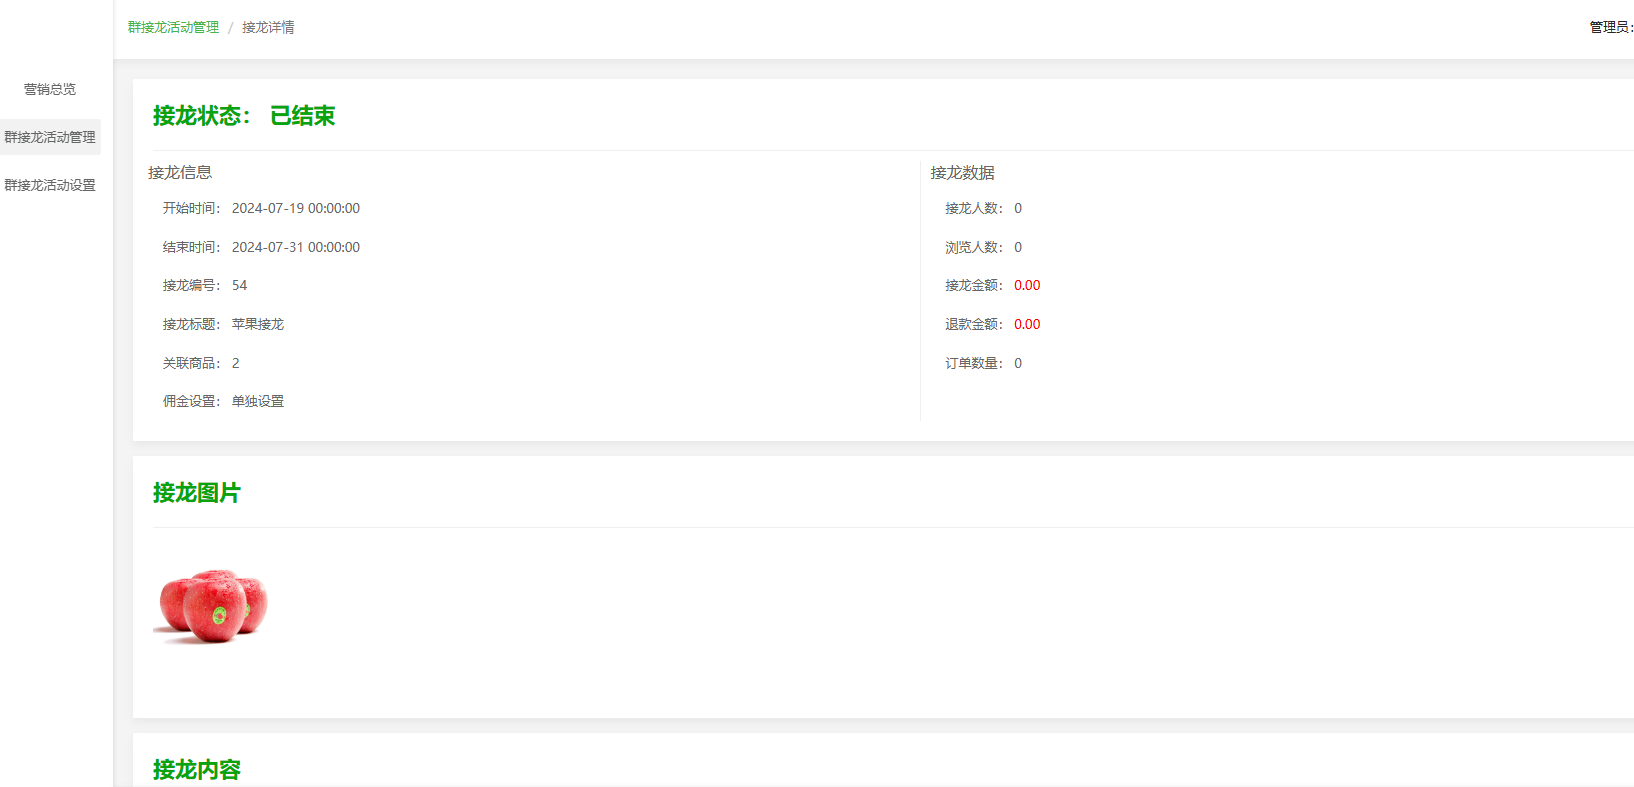This screenshot has width=1634, height=787.
Task: Open 营销总览 in the sidebar
Action: [x=50, y=89]
